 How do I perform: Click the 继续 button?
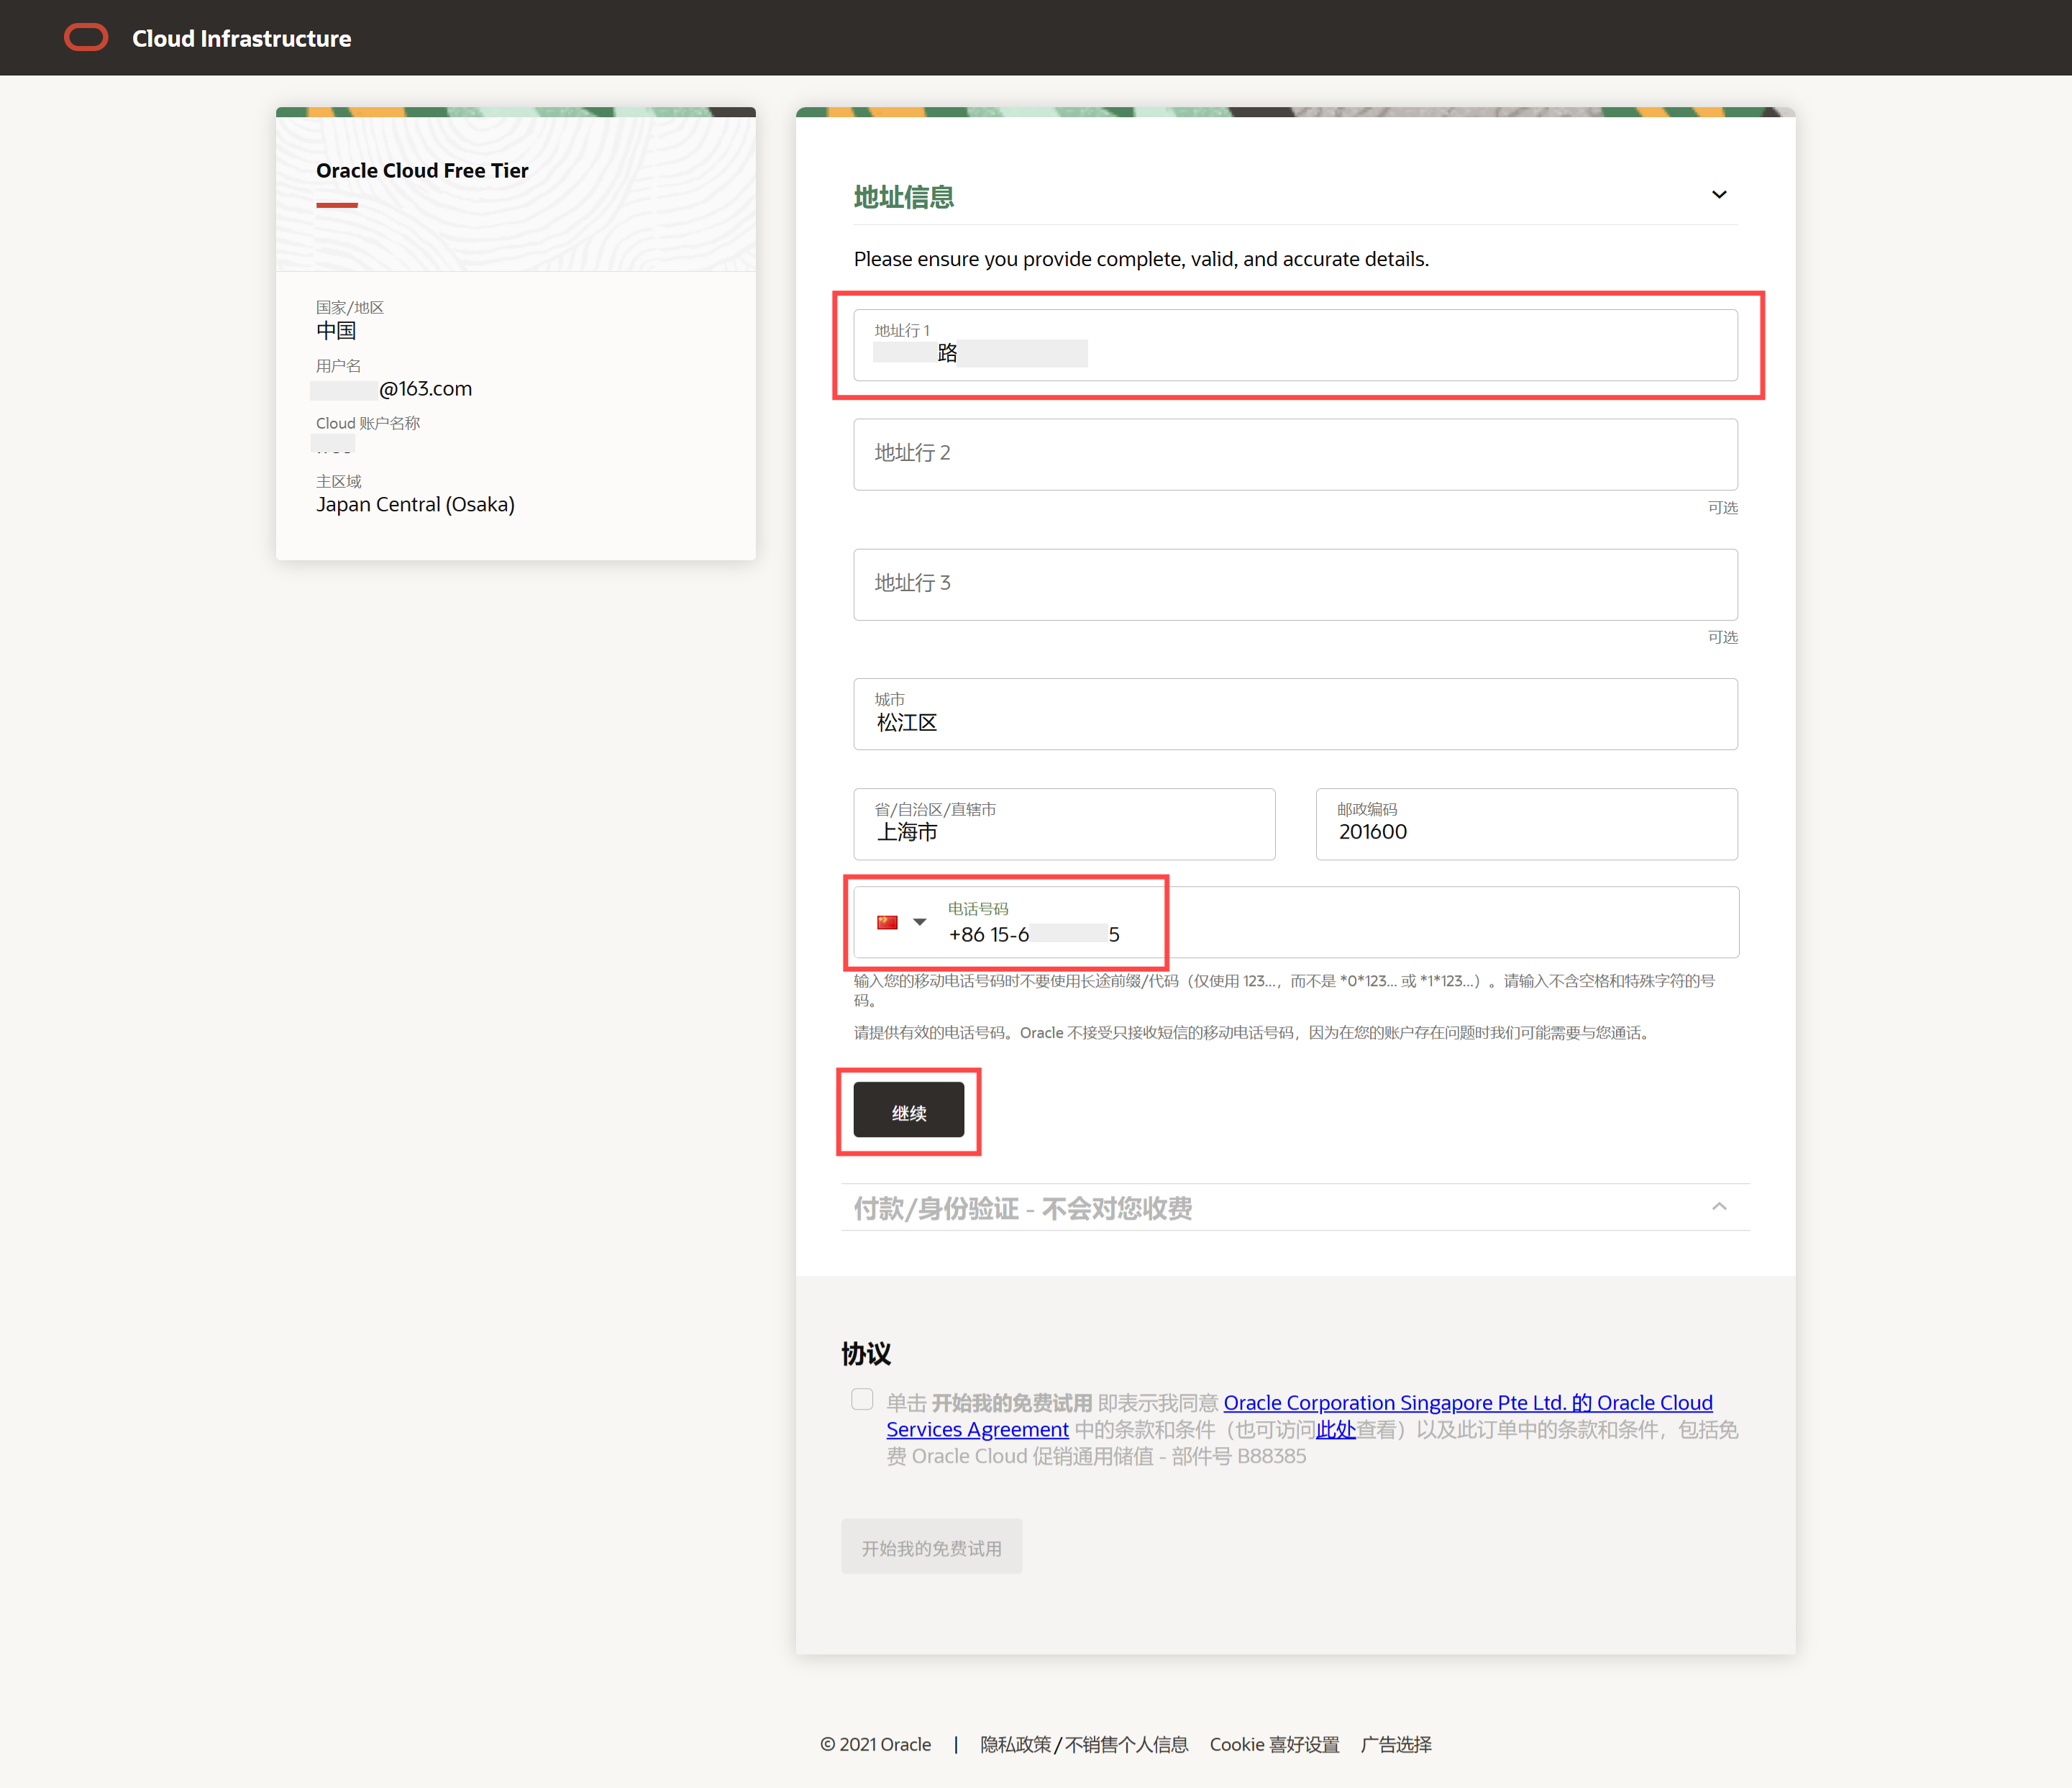tap(909, 1110)
